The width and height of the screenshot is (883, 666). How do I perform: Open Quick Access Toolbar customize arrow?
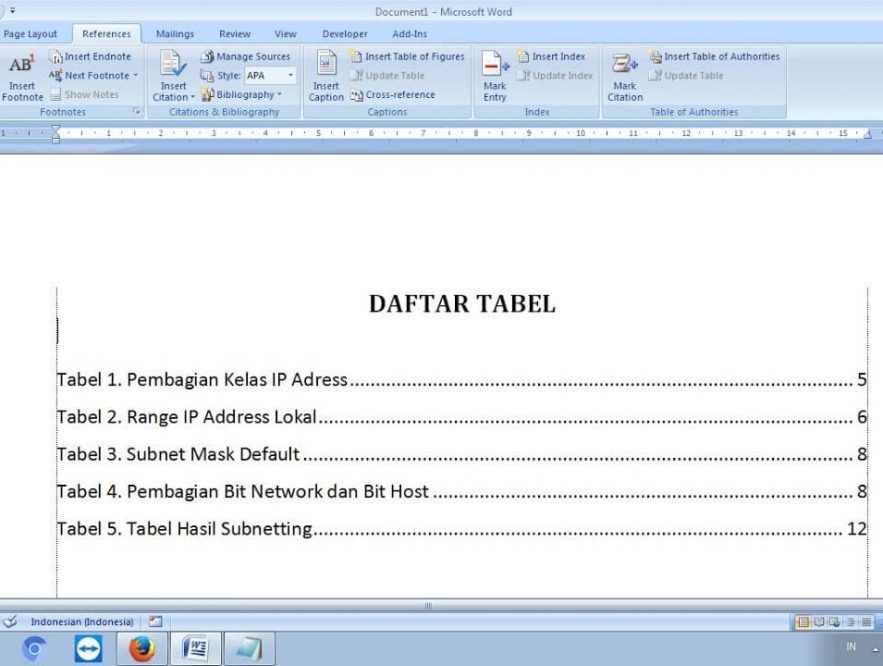tap(12, 11)
